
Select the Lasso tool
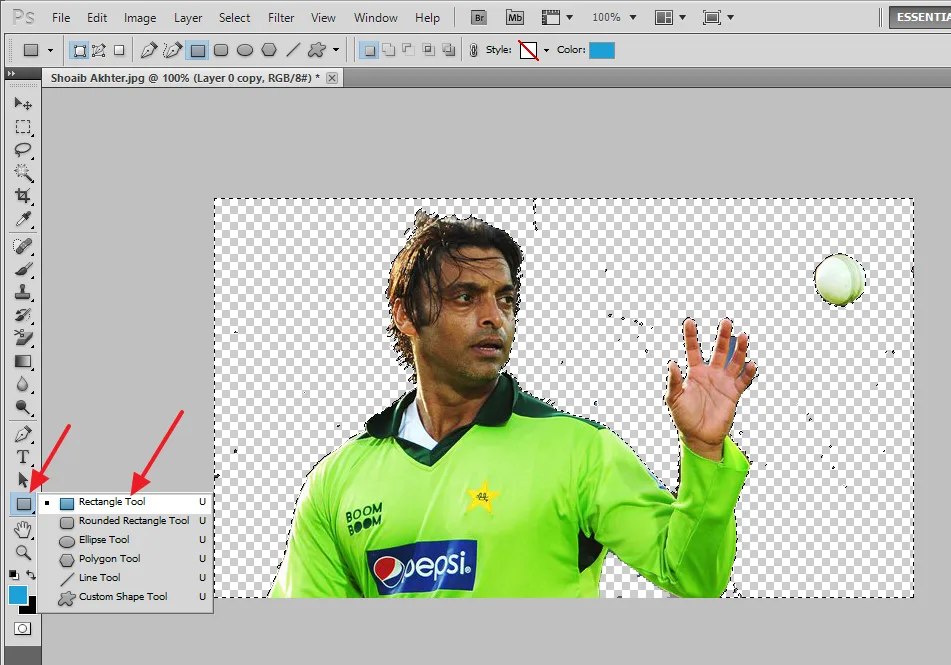click(x=23, y=149)
